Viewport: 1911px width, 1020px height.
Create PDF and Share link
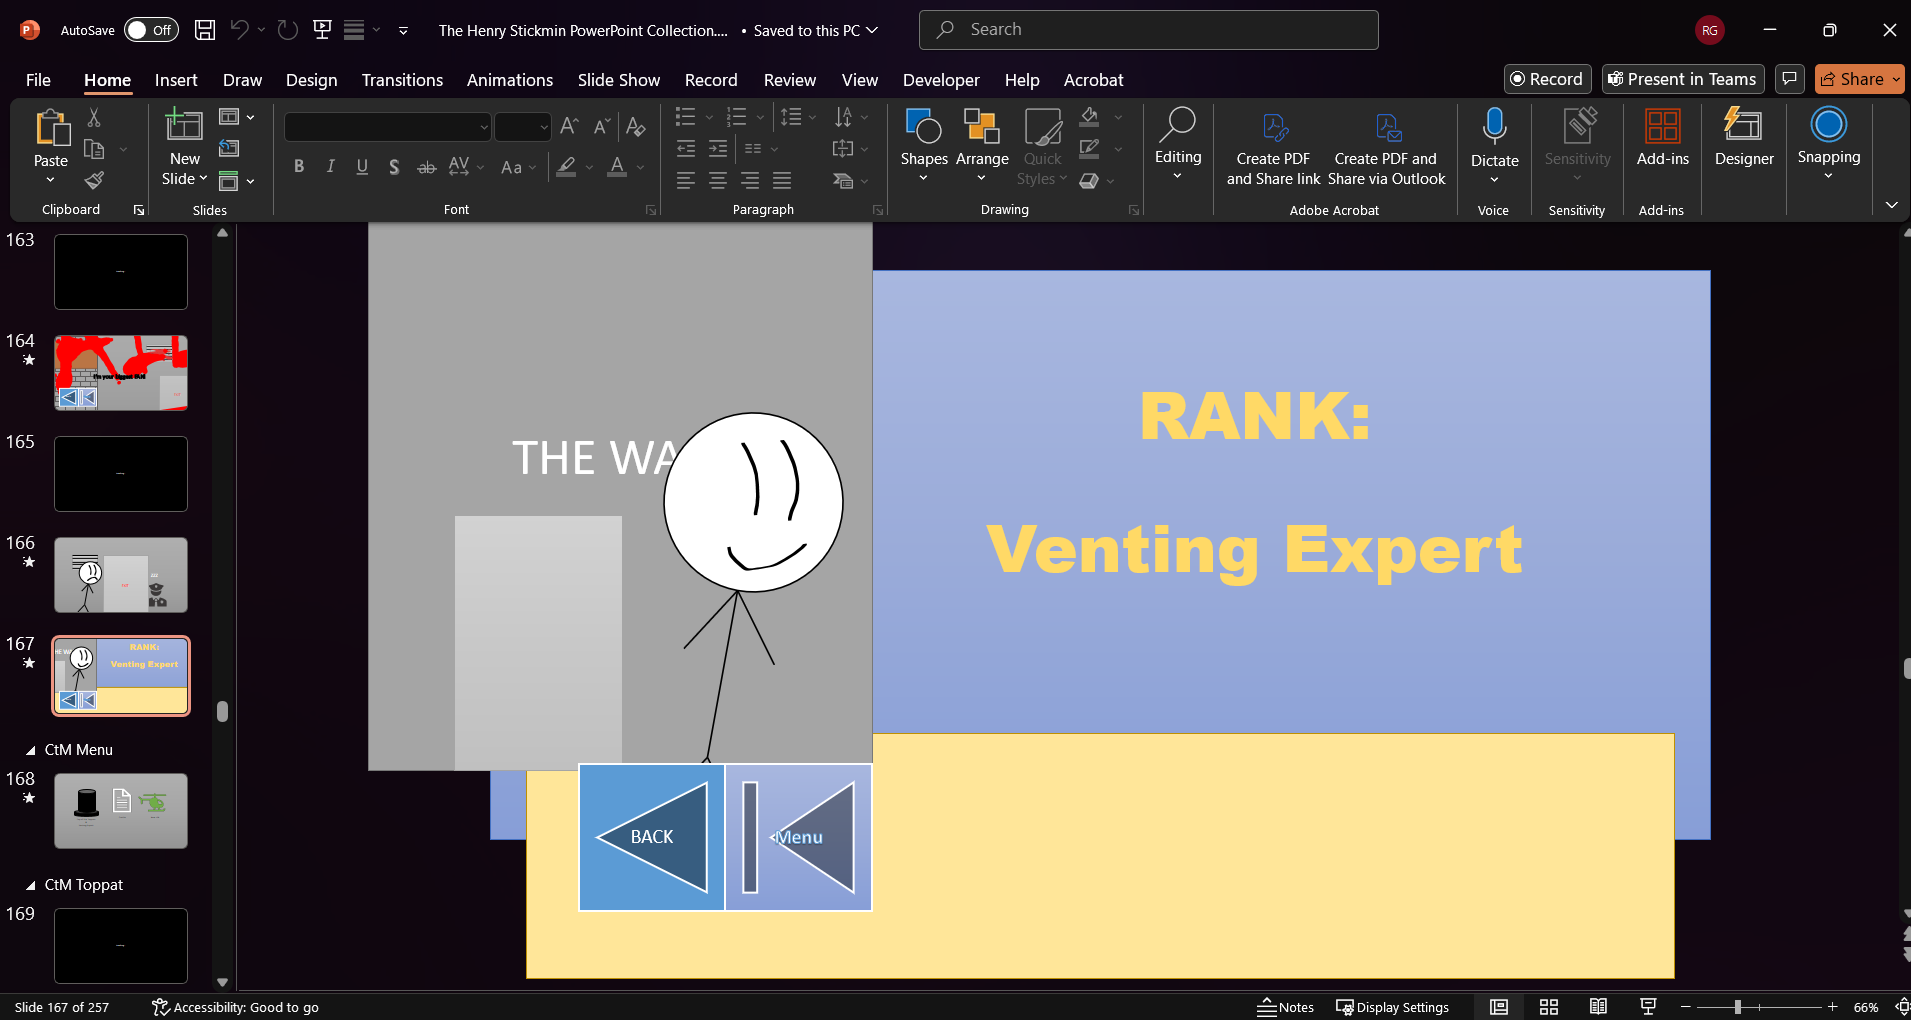(x=1273, y=147)
